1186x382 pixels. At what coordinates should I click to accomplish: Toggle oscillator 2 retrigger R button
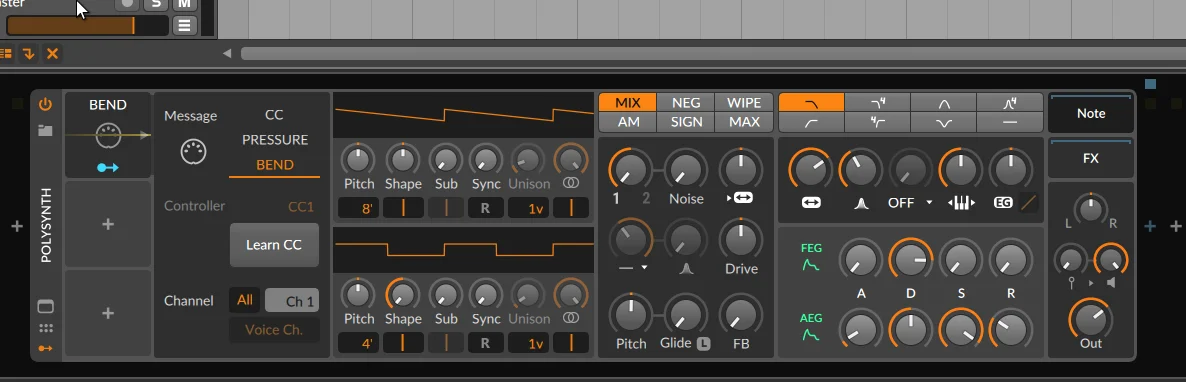(x=485, y=343)
